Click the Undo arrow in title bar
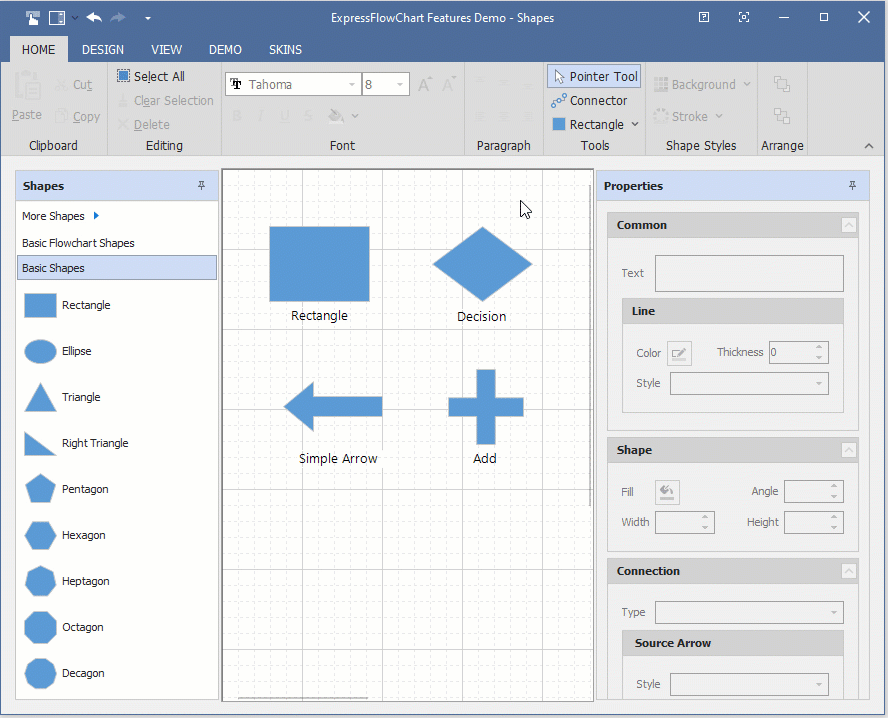The width and height of the screenshot is (888, 718). pos(94,17)
